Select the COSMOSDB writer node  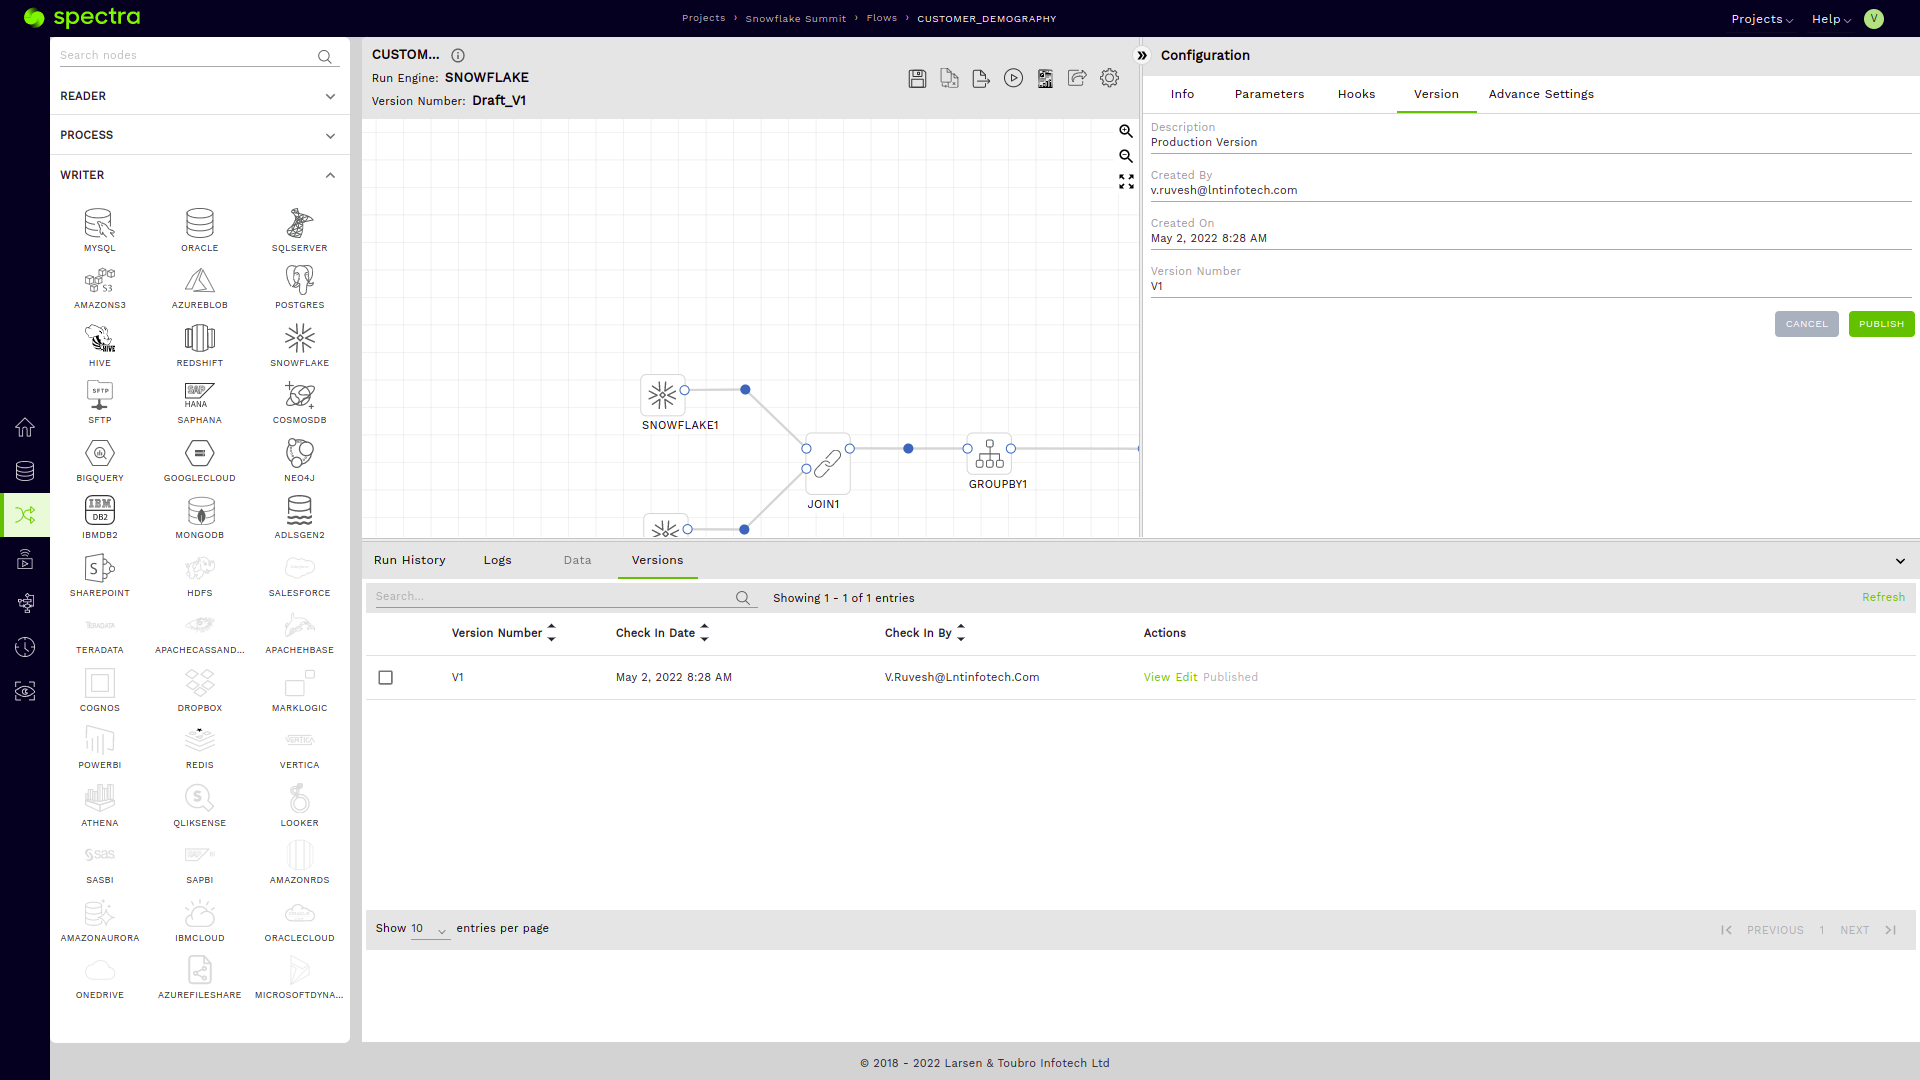click(x=300, y=402)
